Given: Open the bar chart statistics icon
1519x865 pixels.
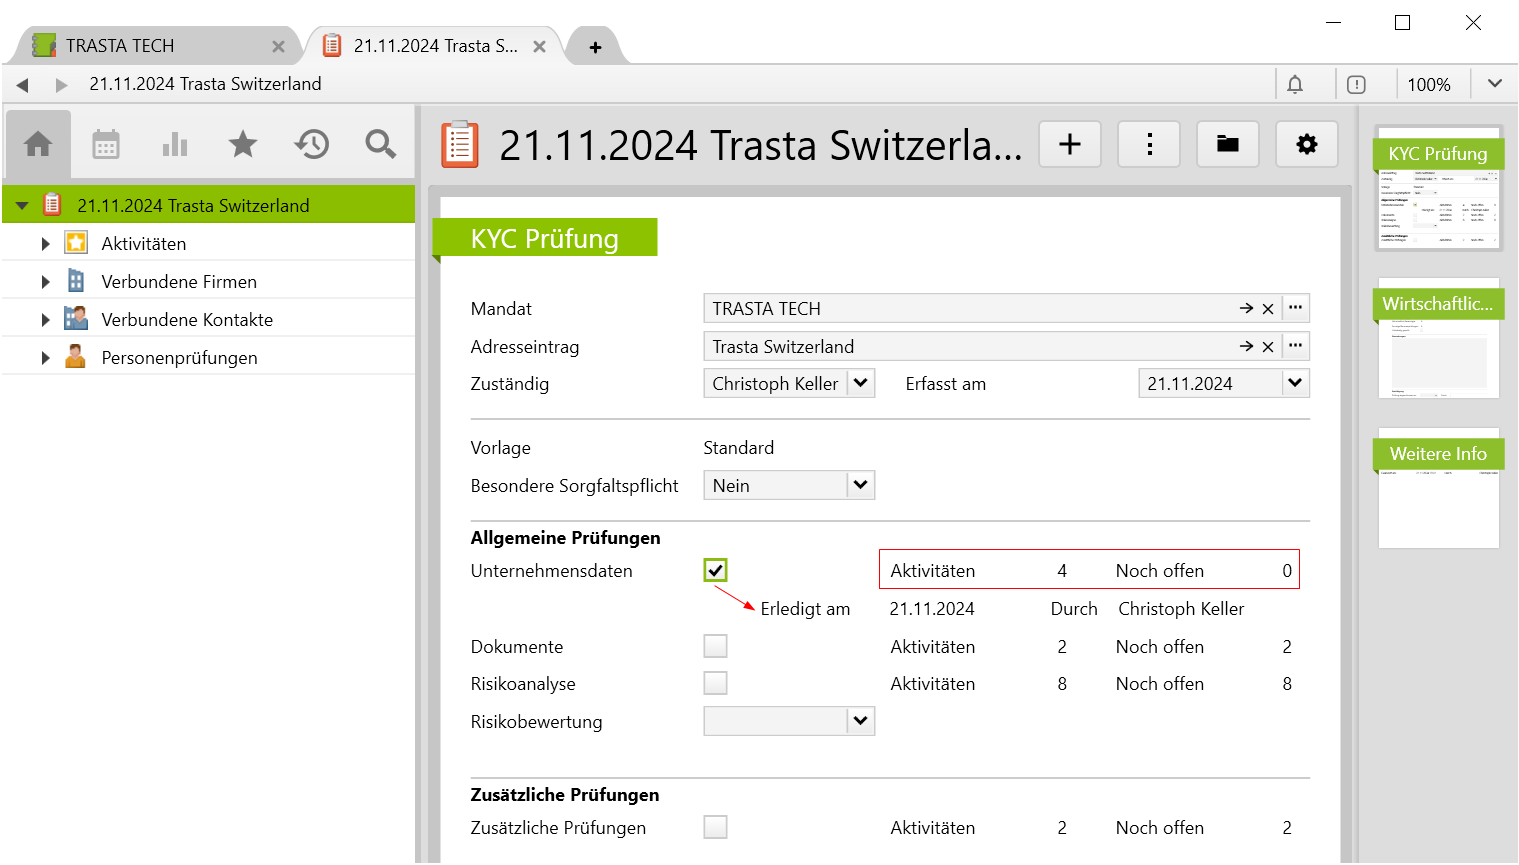Looking at the screenshot, I should coord(175,145).
